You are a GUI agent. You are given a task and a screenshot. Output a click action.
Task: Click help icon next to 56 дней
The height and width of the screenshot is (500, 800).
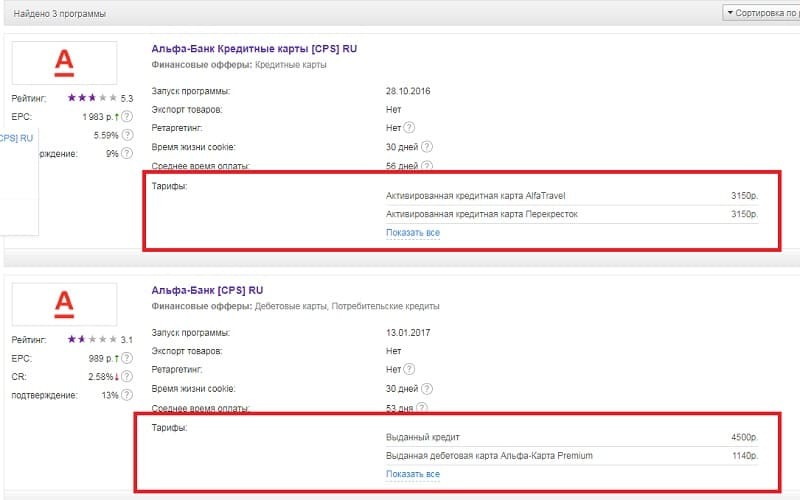[x=427, y=166]
